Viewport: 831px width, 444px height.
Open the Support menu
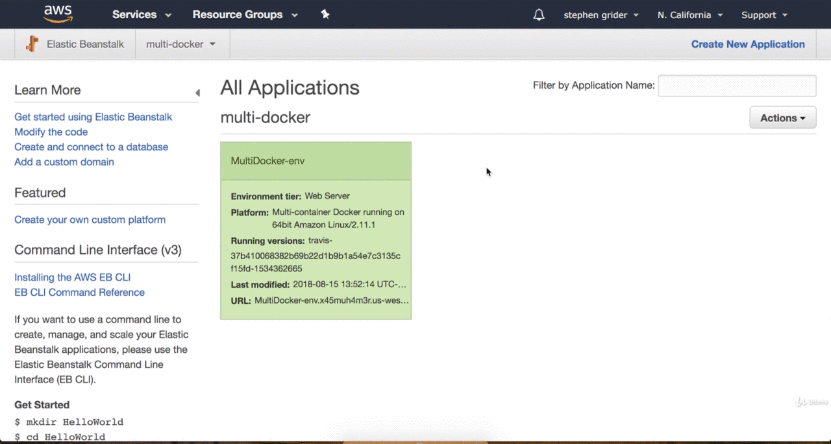764,15
